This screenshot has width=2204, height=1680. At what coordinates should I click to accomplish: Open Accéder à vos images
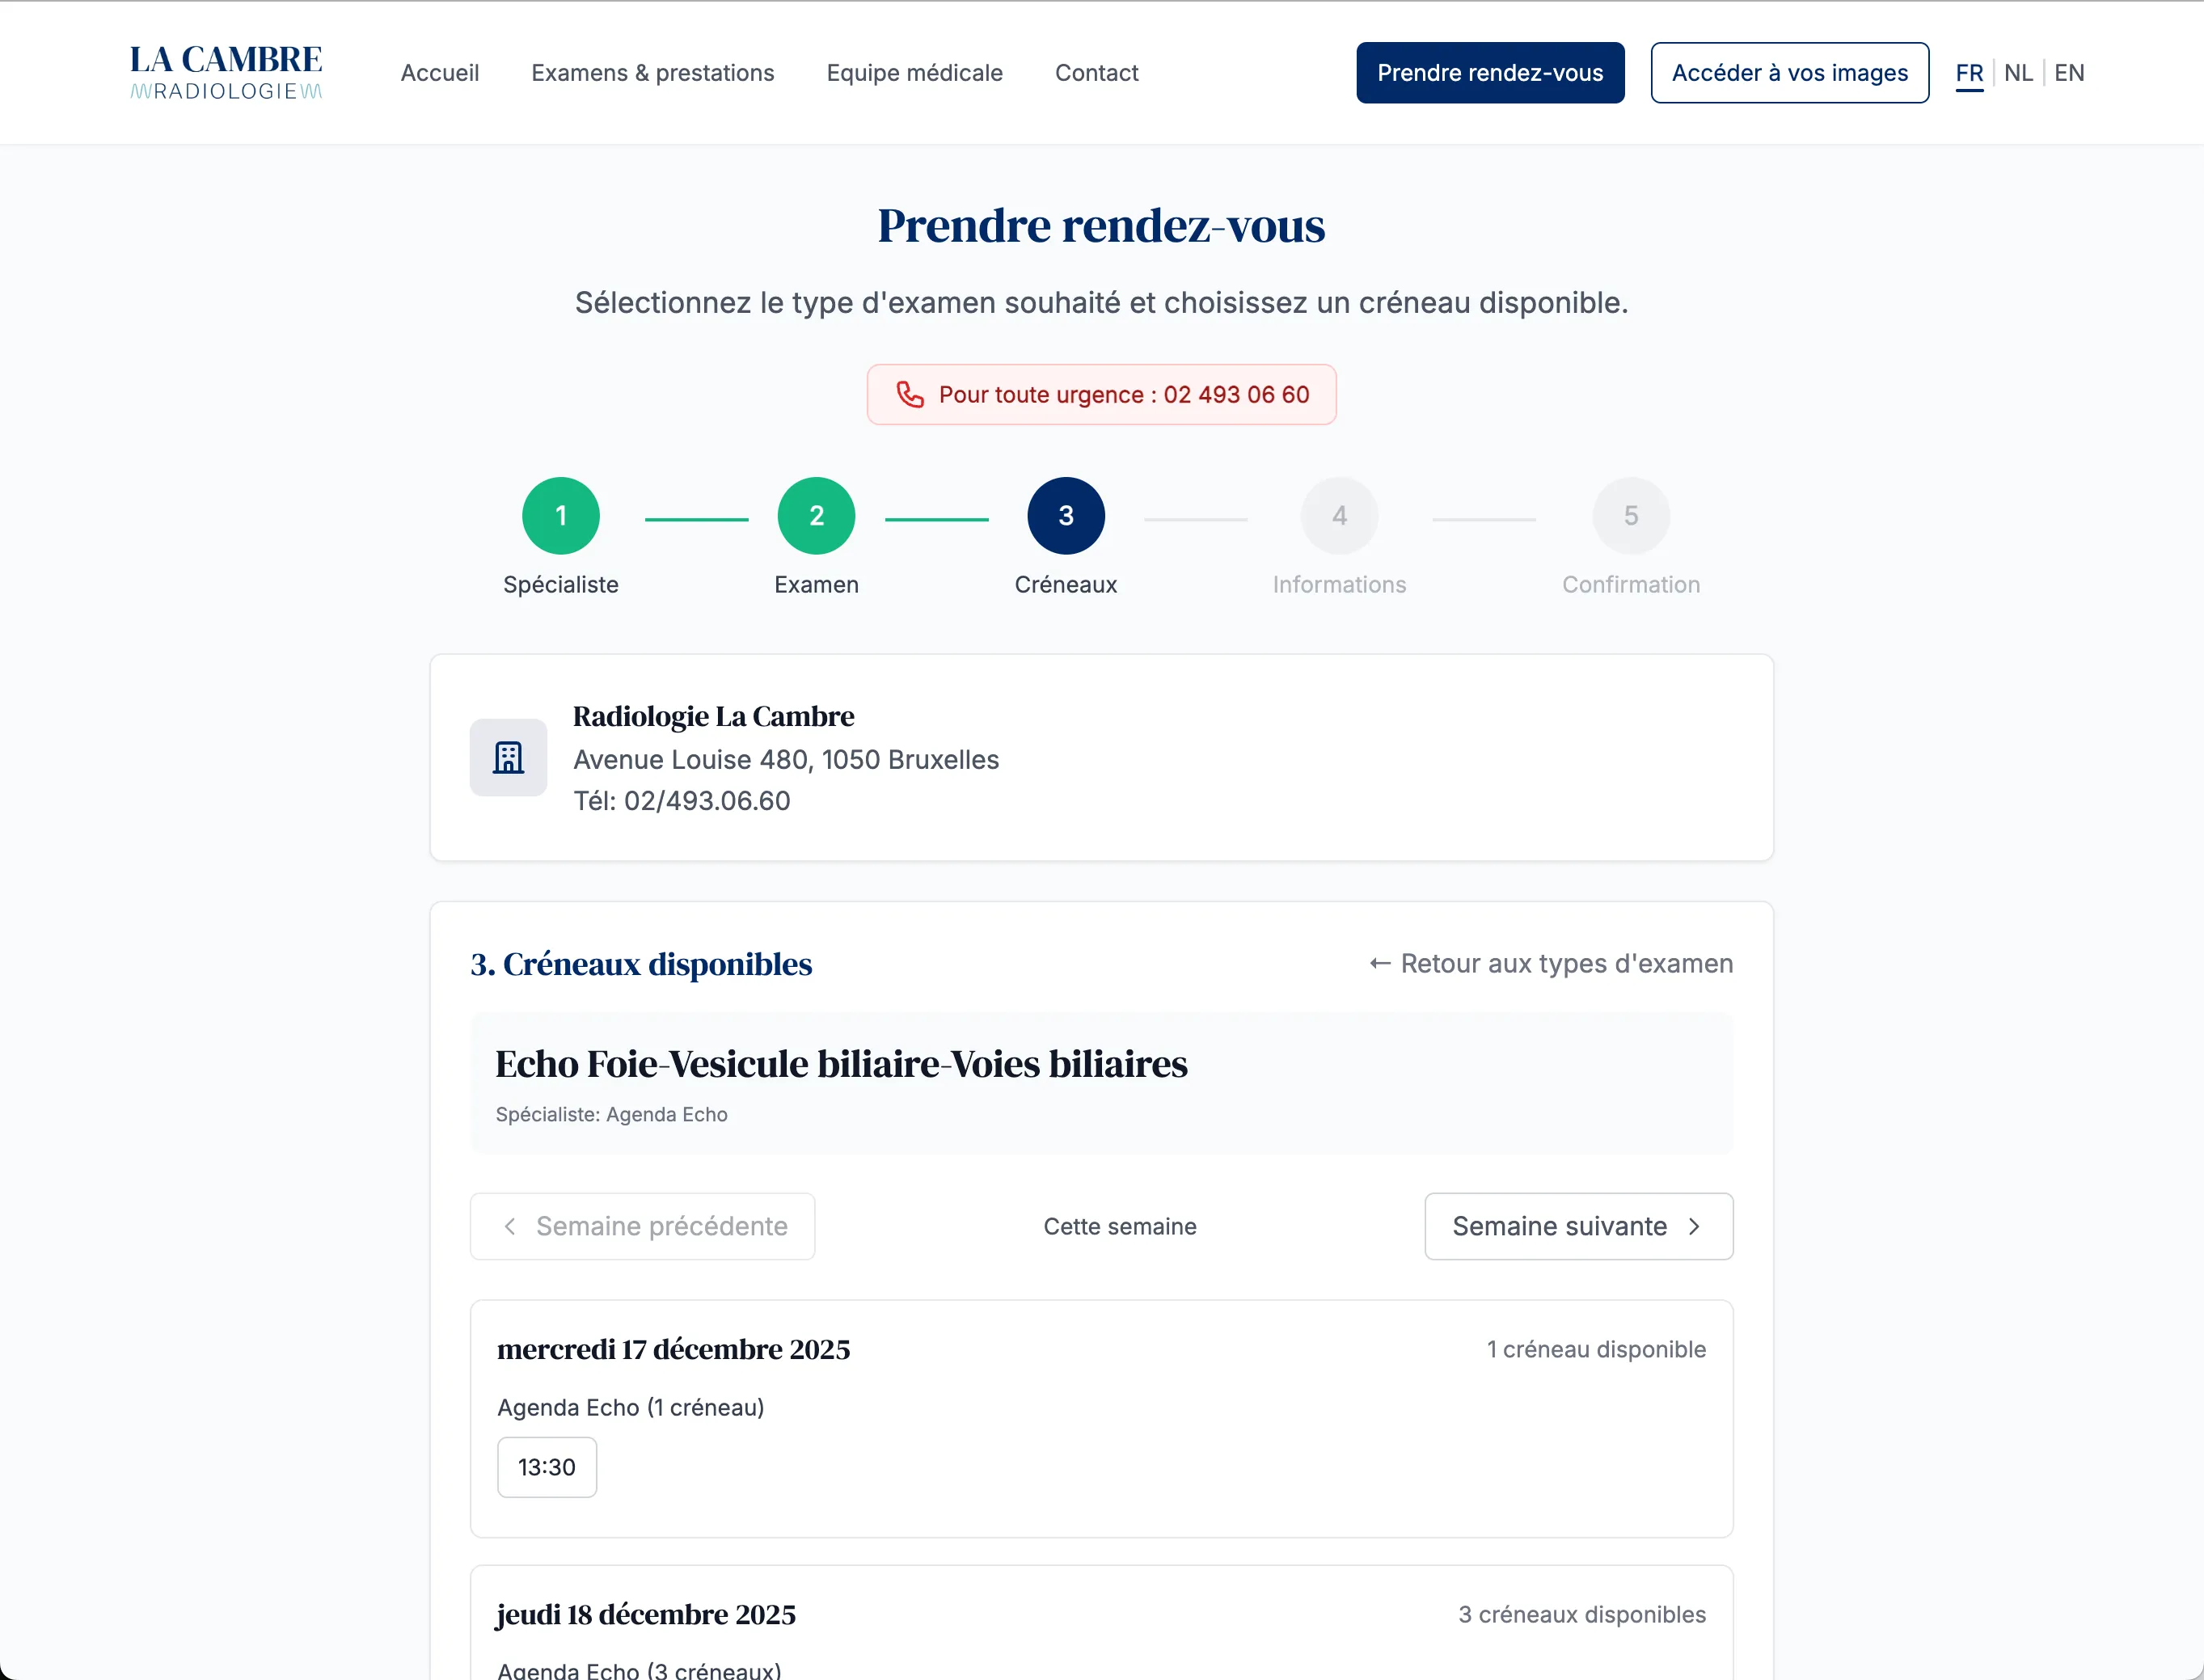(1789, 72)
